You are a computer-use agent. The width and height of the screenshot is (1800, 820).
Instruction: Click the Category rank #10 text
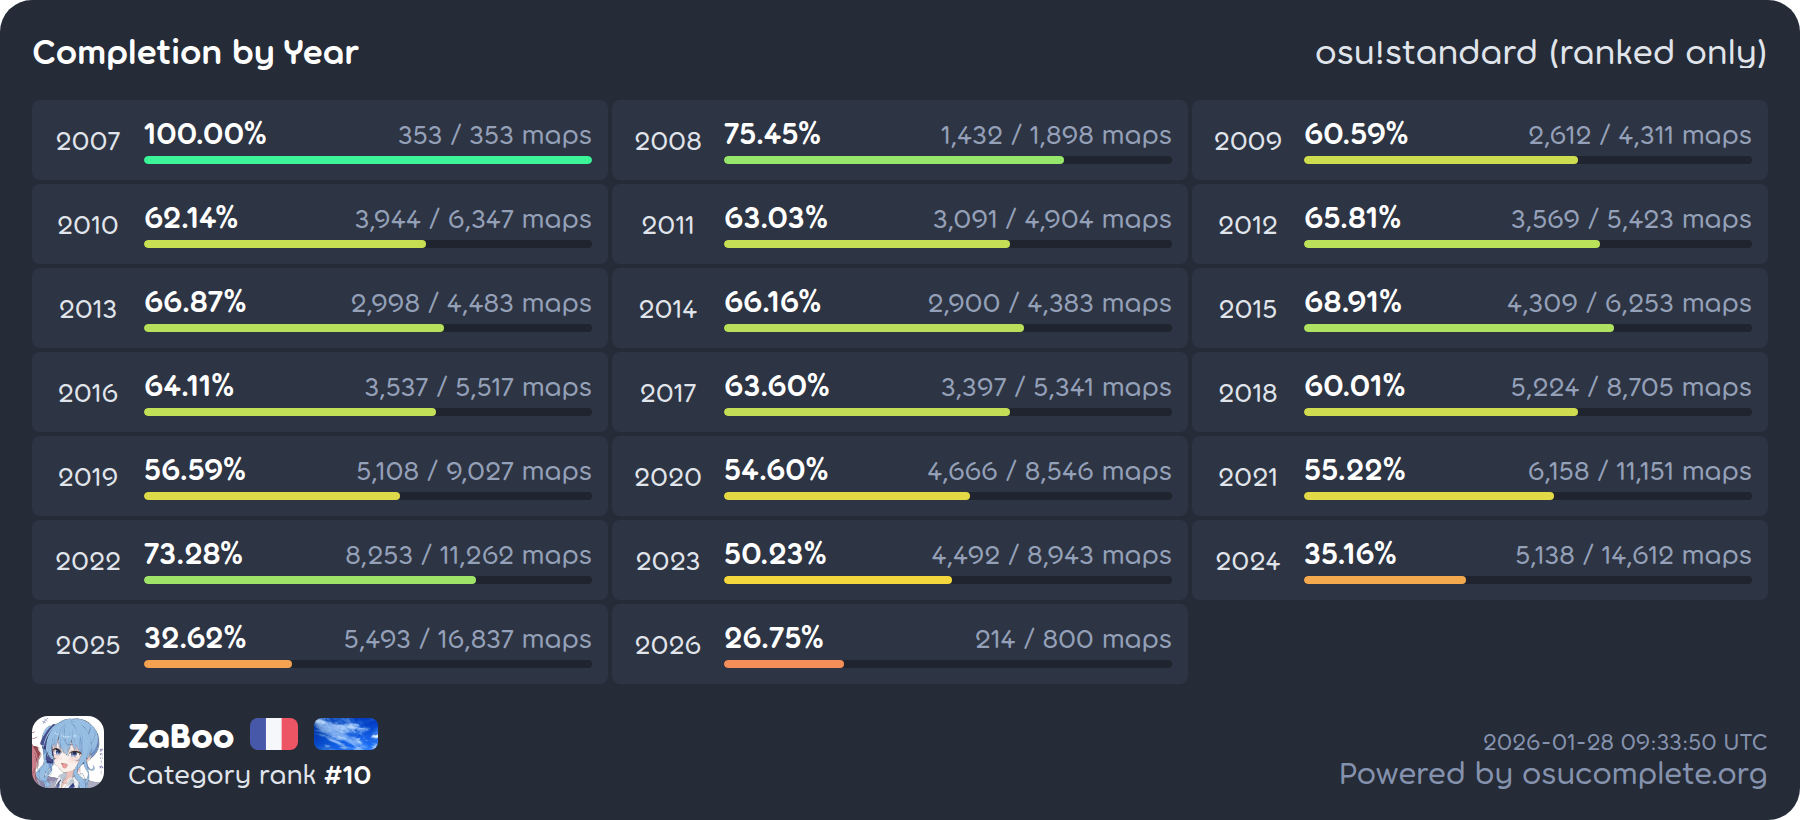[250, 775]
